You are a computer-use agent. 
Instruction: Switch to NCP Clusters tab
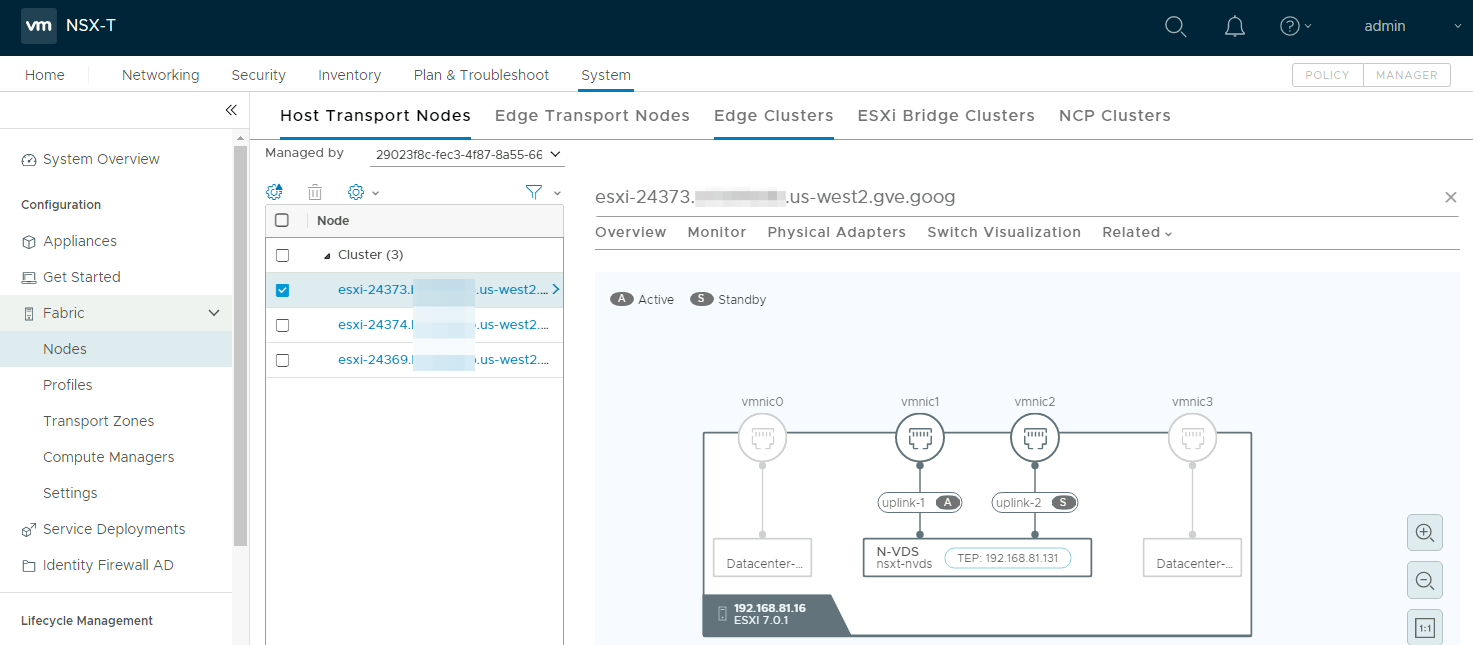(1114, 116)
